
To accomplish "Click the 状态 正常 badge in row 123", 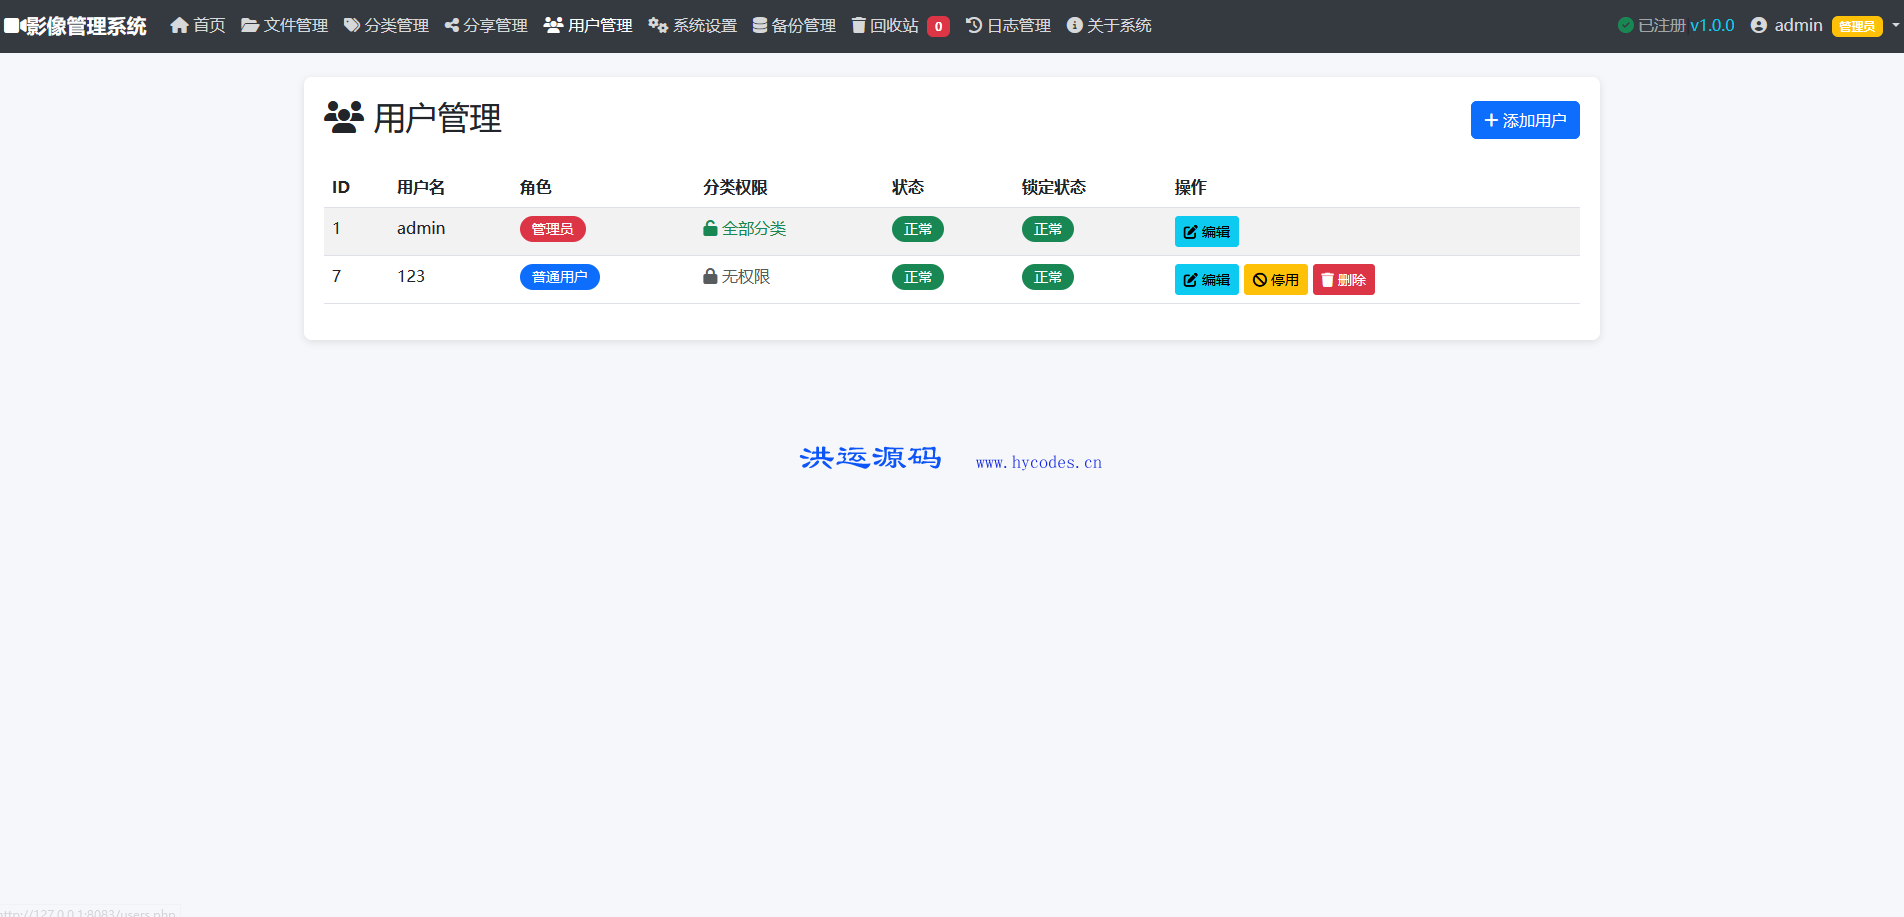I will [918, 277].
